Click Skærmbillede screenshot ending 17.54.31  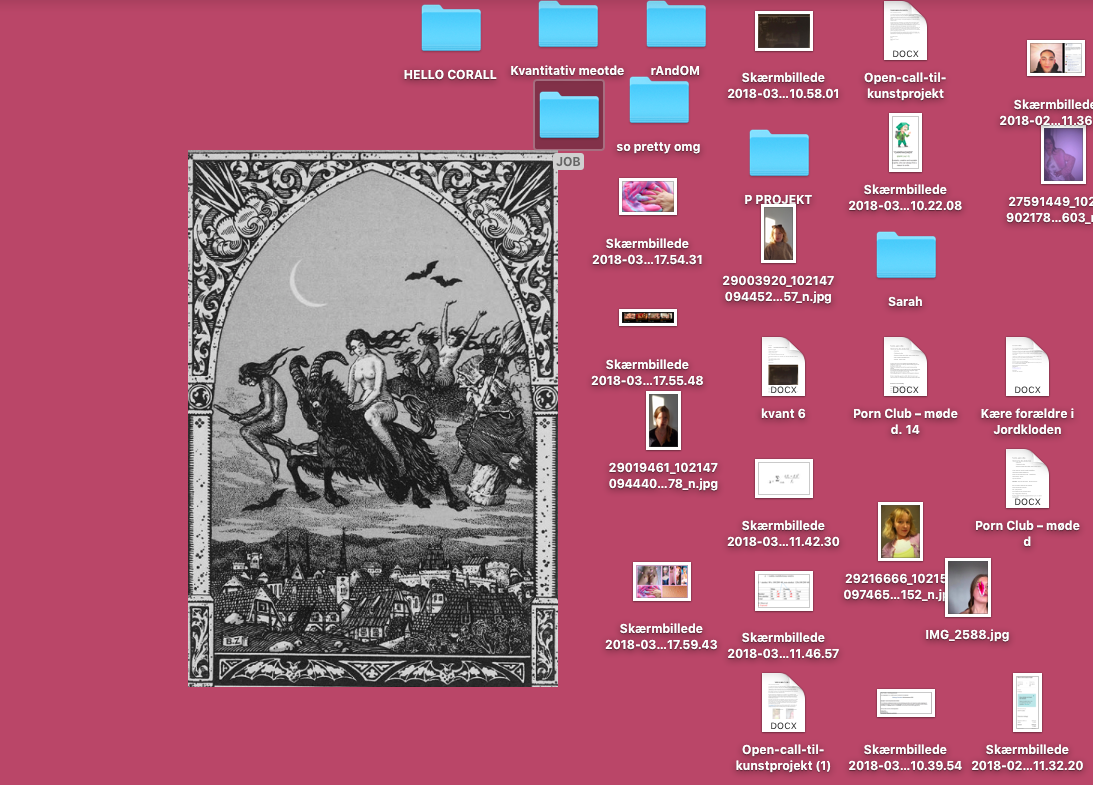(647, 197)
